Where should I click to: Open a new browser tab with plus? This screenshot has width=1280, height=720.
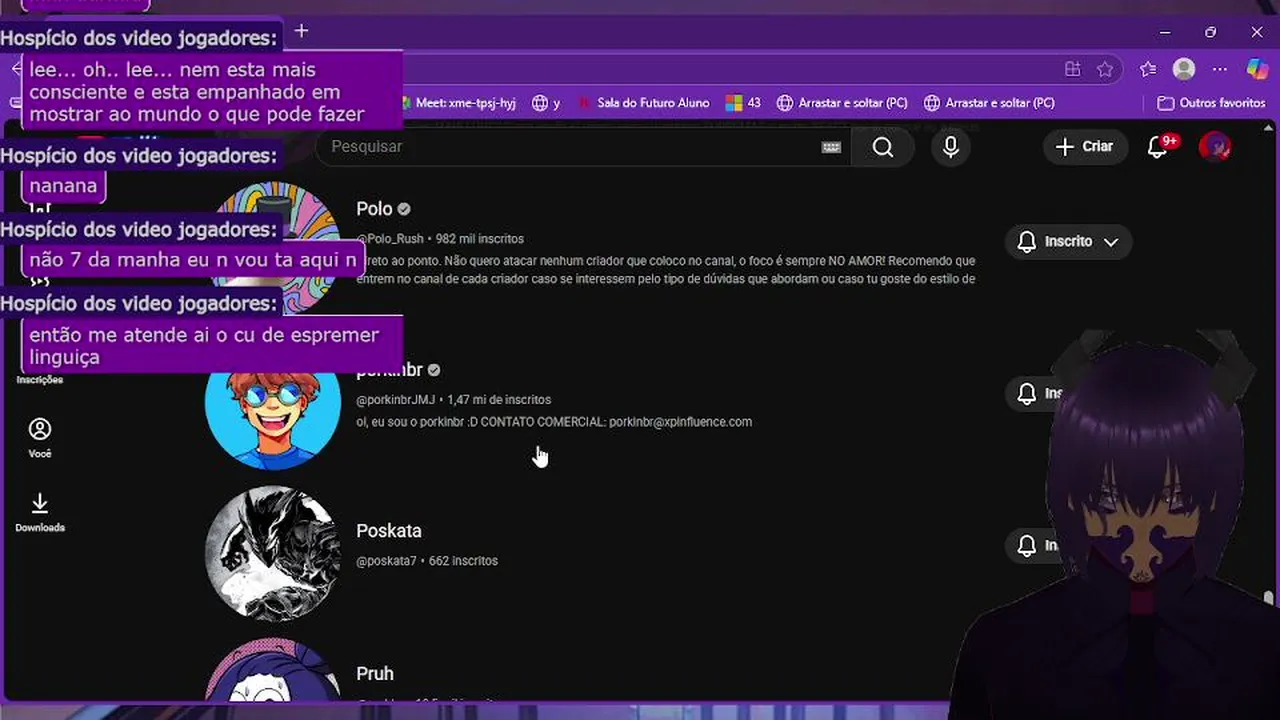click(301, 31)
